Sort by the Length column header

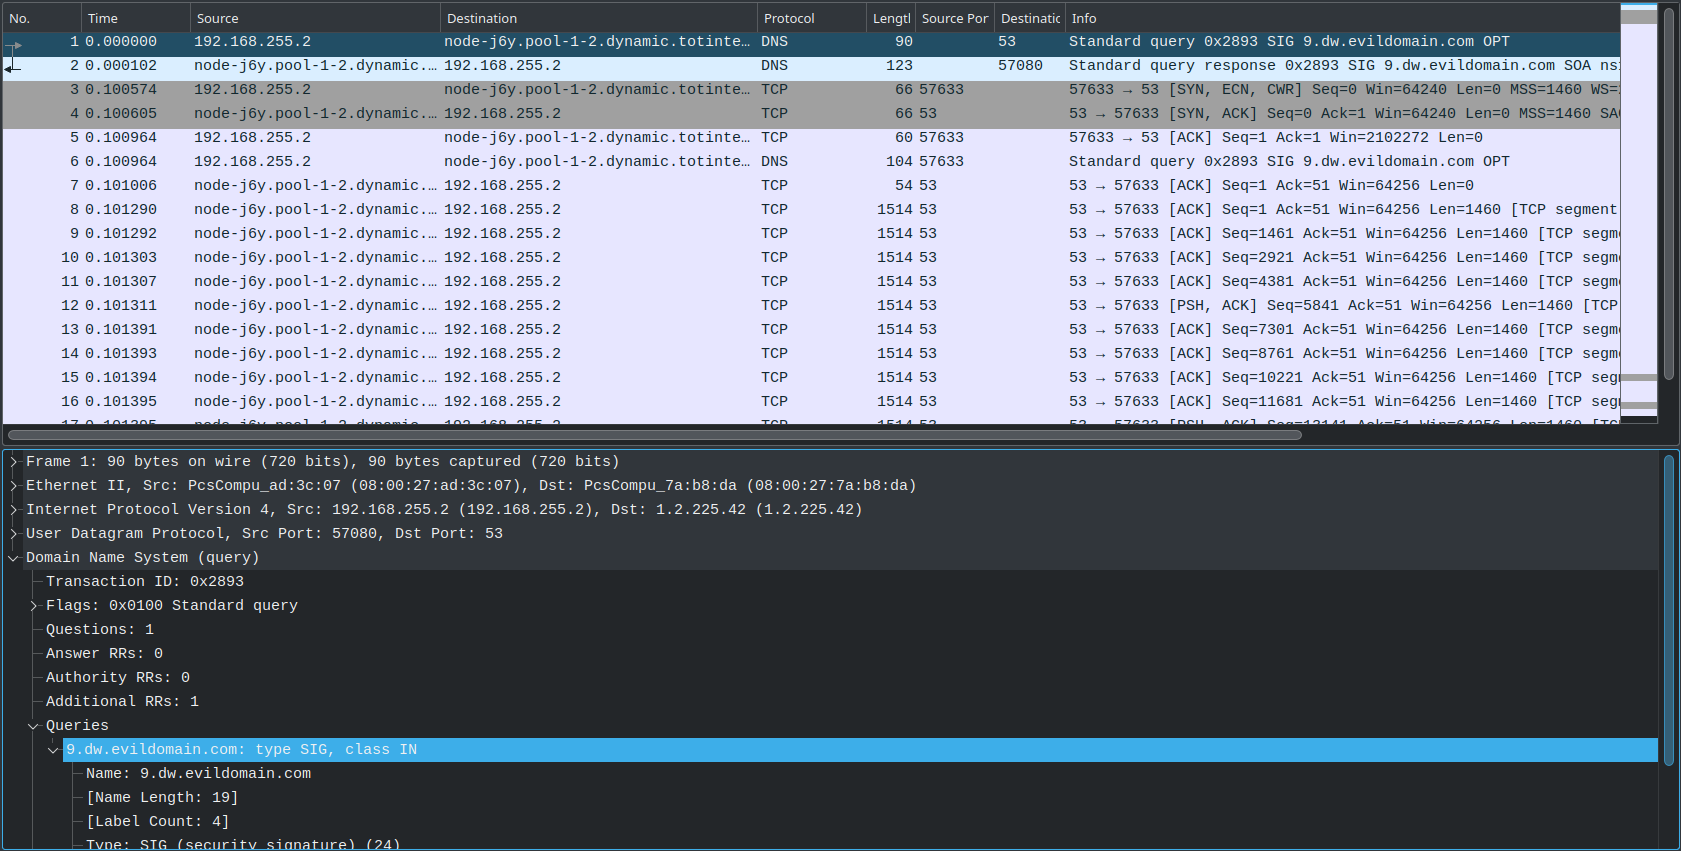click(891, 18)
